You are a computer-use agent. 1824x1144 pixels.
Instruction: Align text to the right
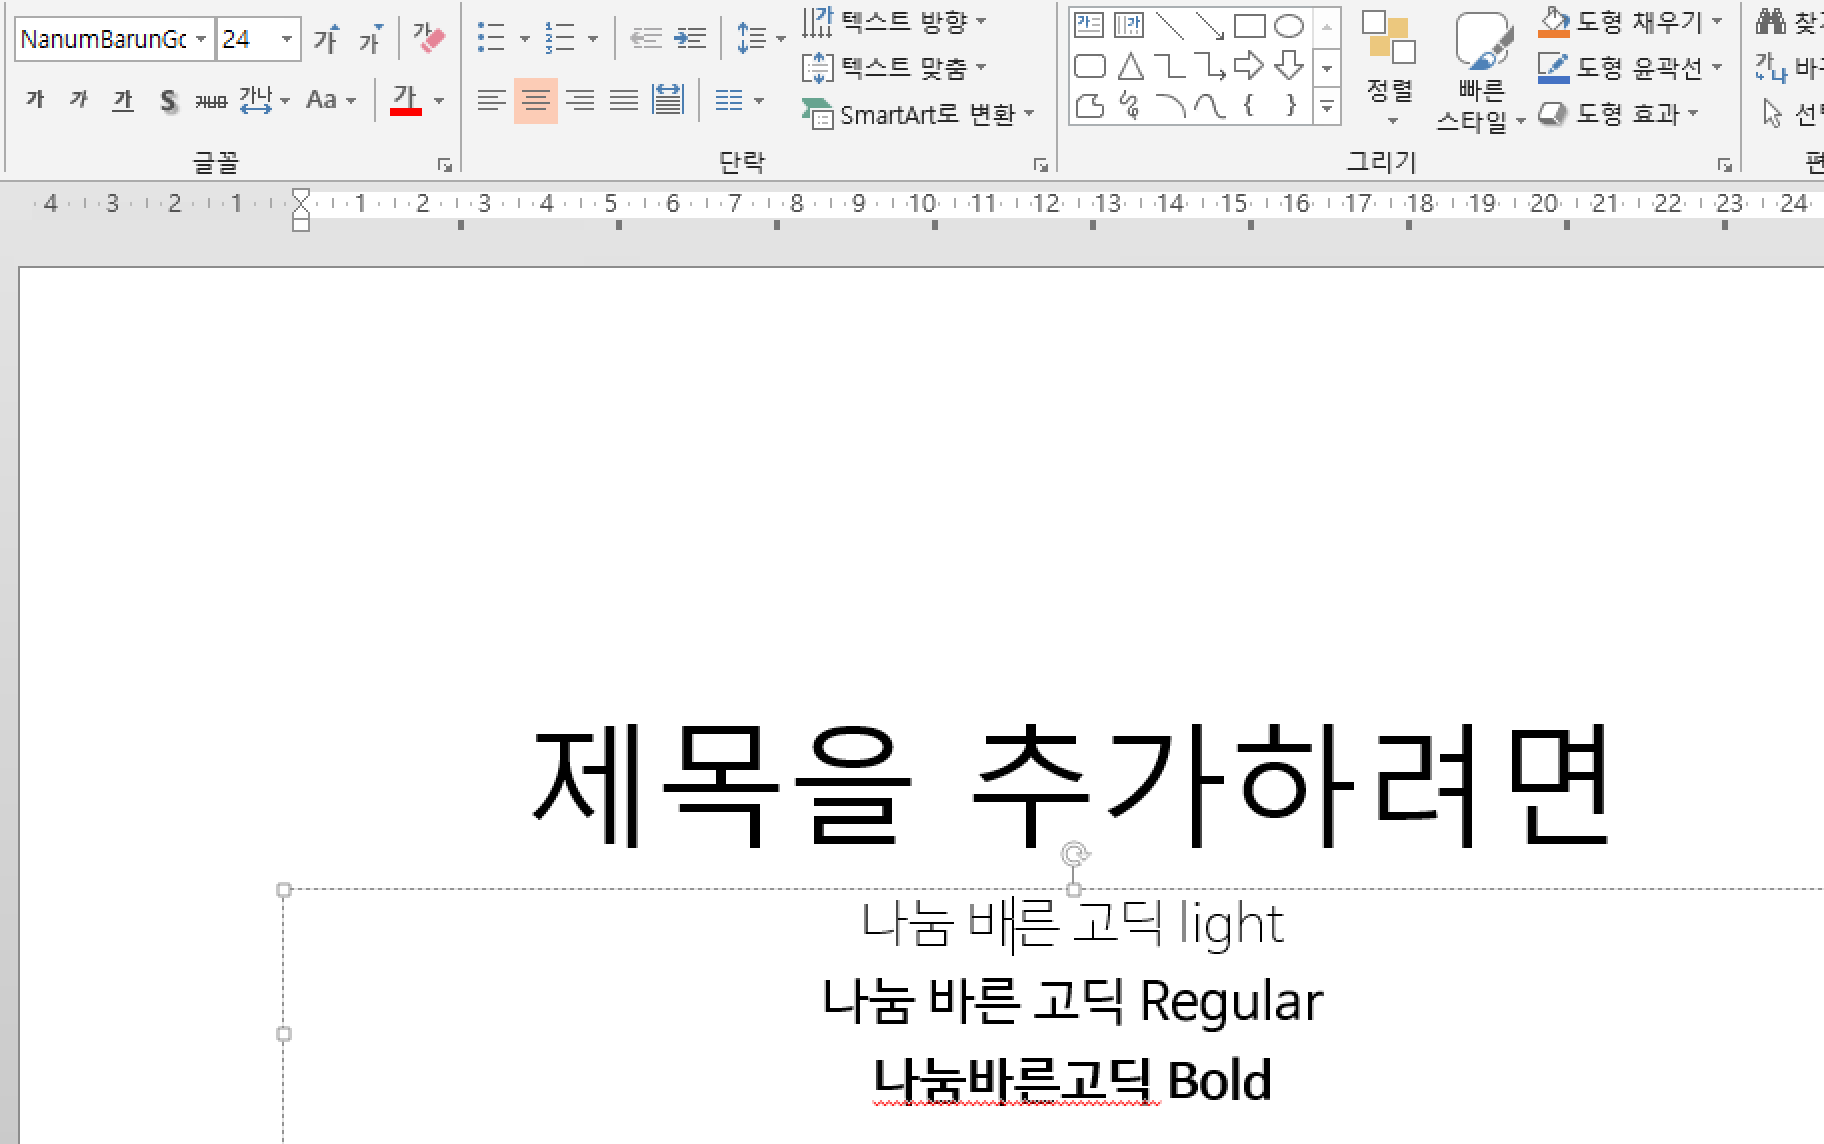click(x=580, y=100)
